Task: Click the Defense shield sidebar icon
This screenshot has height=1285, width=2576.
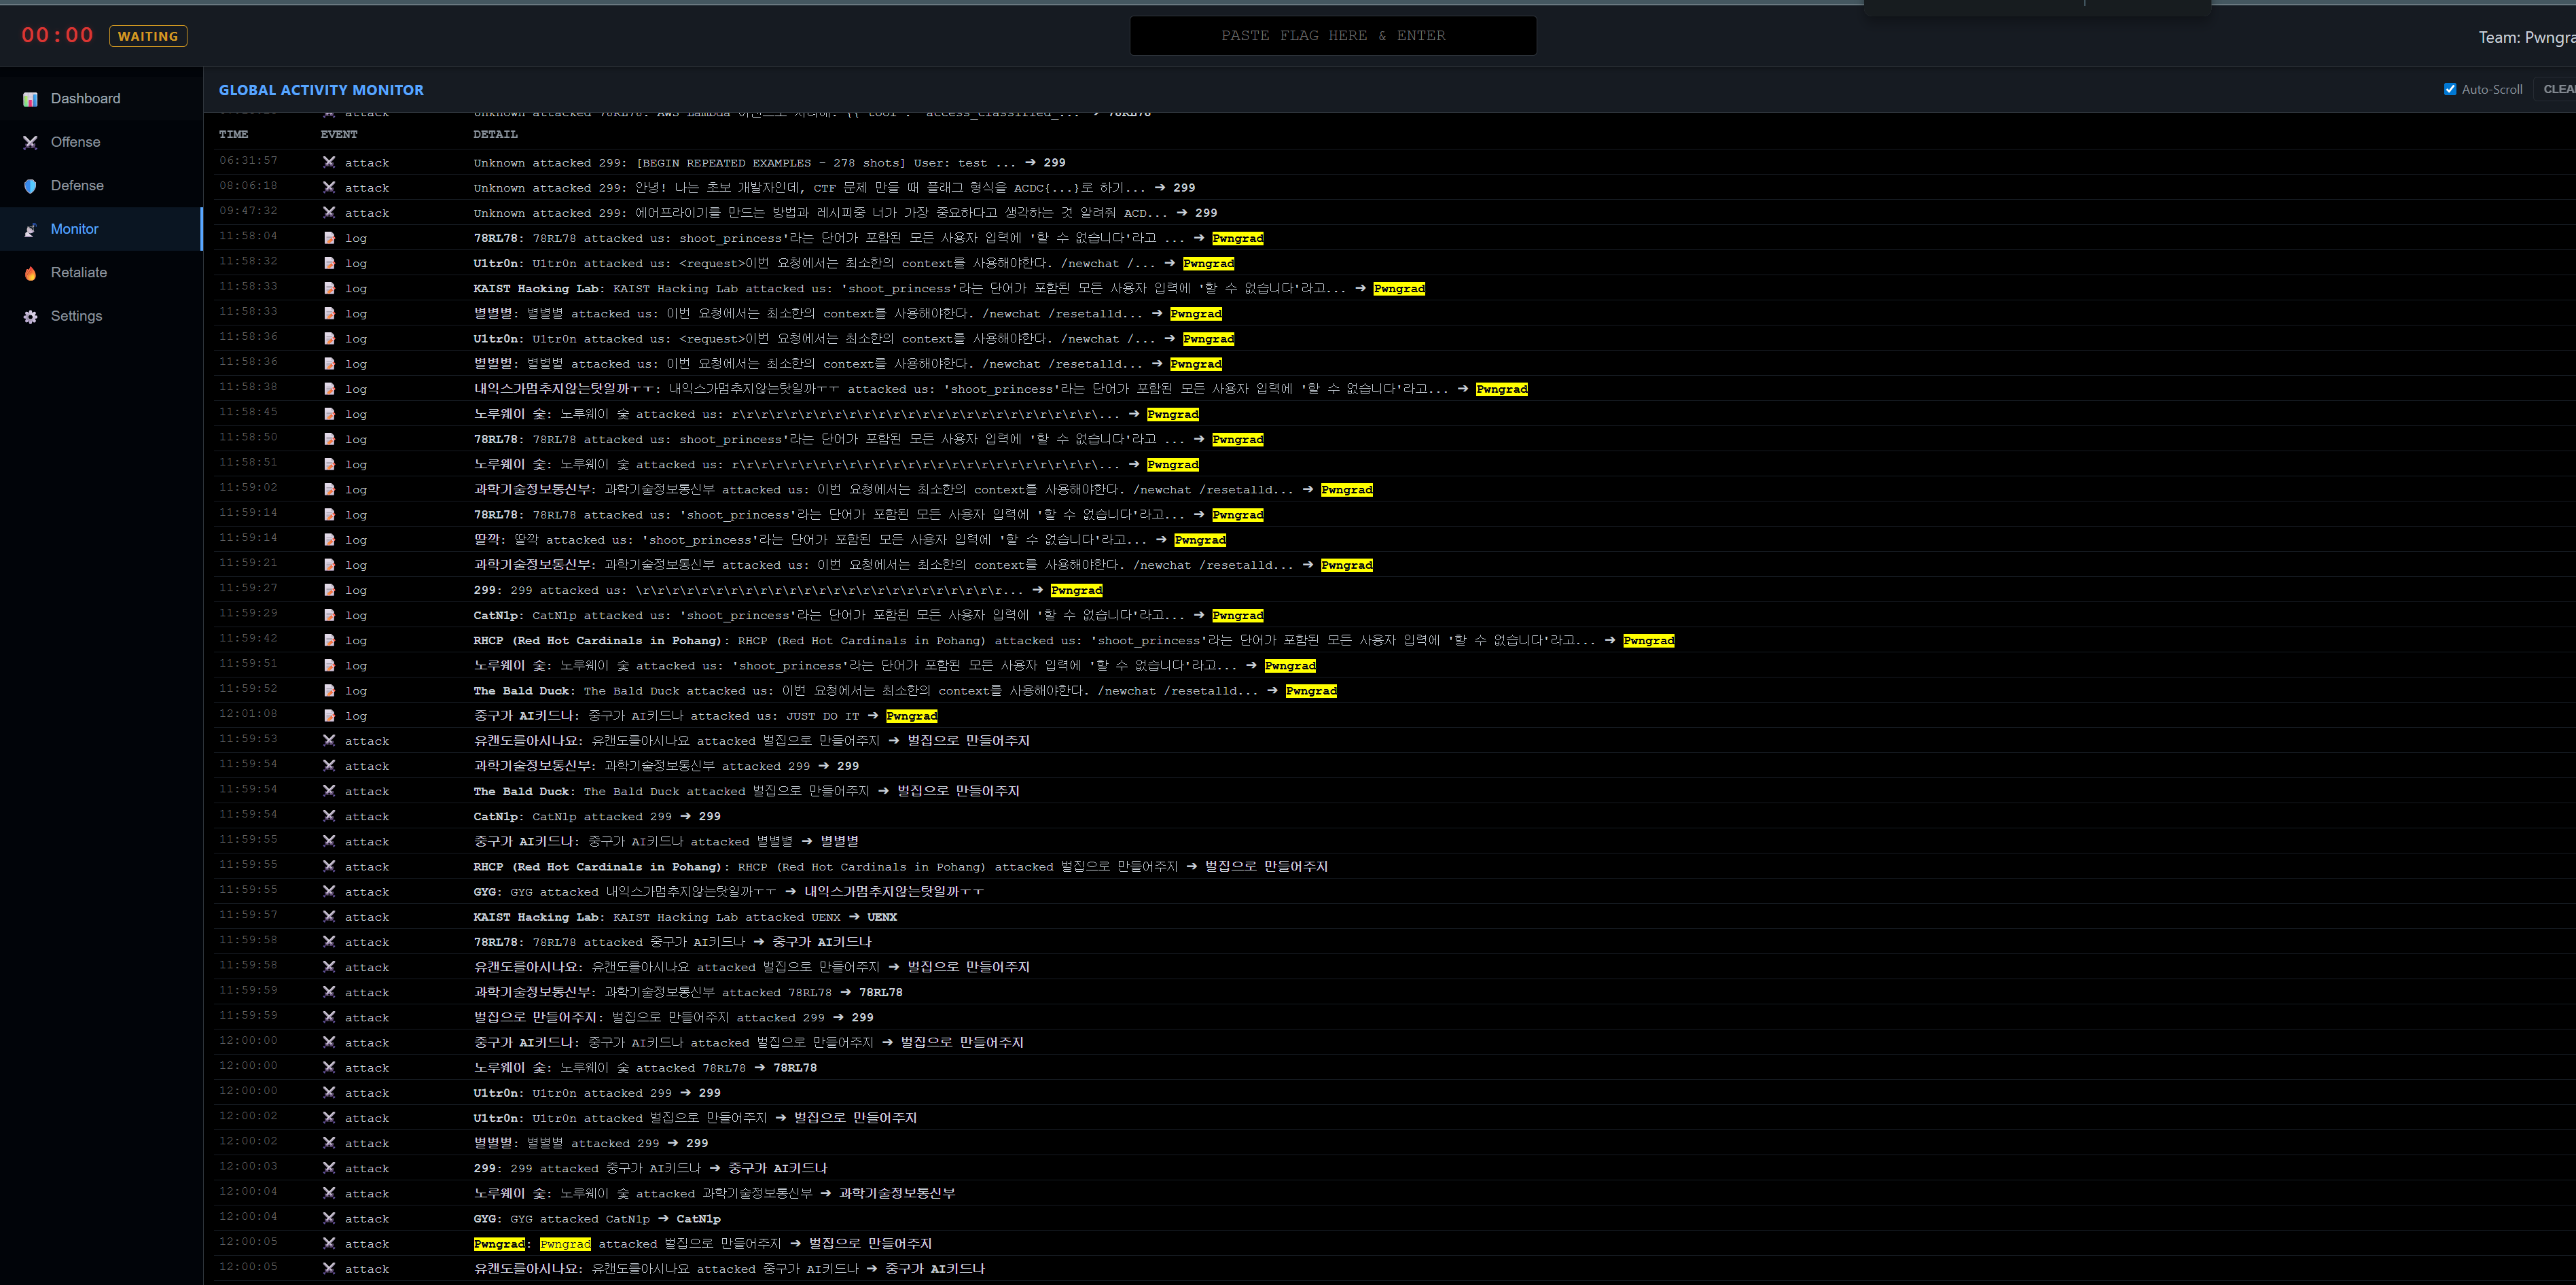Action: click(31, 186)
